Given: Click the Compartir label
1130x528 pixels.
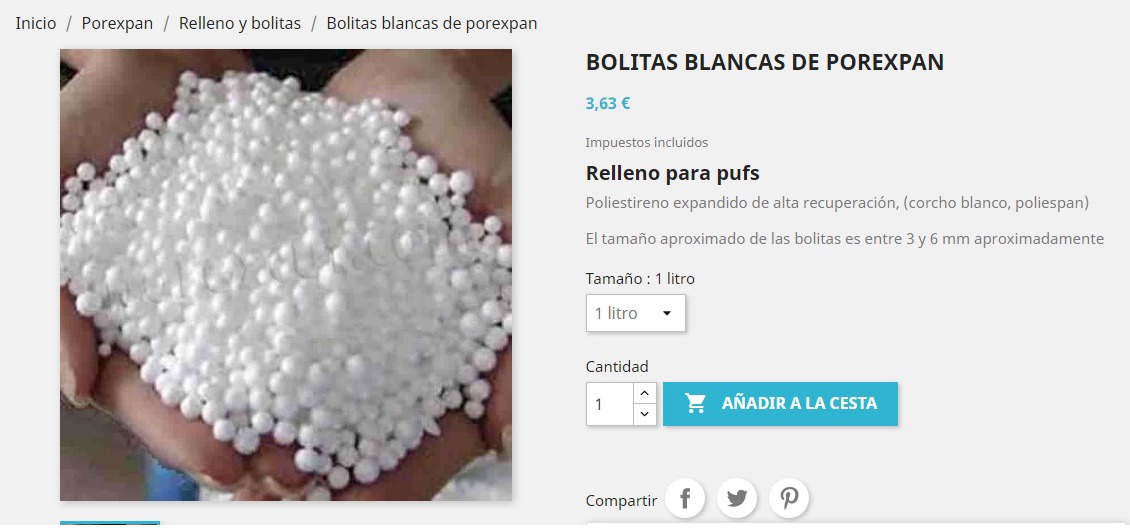Looking at the screenshot, I should point(621,501).
